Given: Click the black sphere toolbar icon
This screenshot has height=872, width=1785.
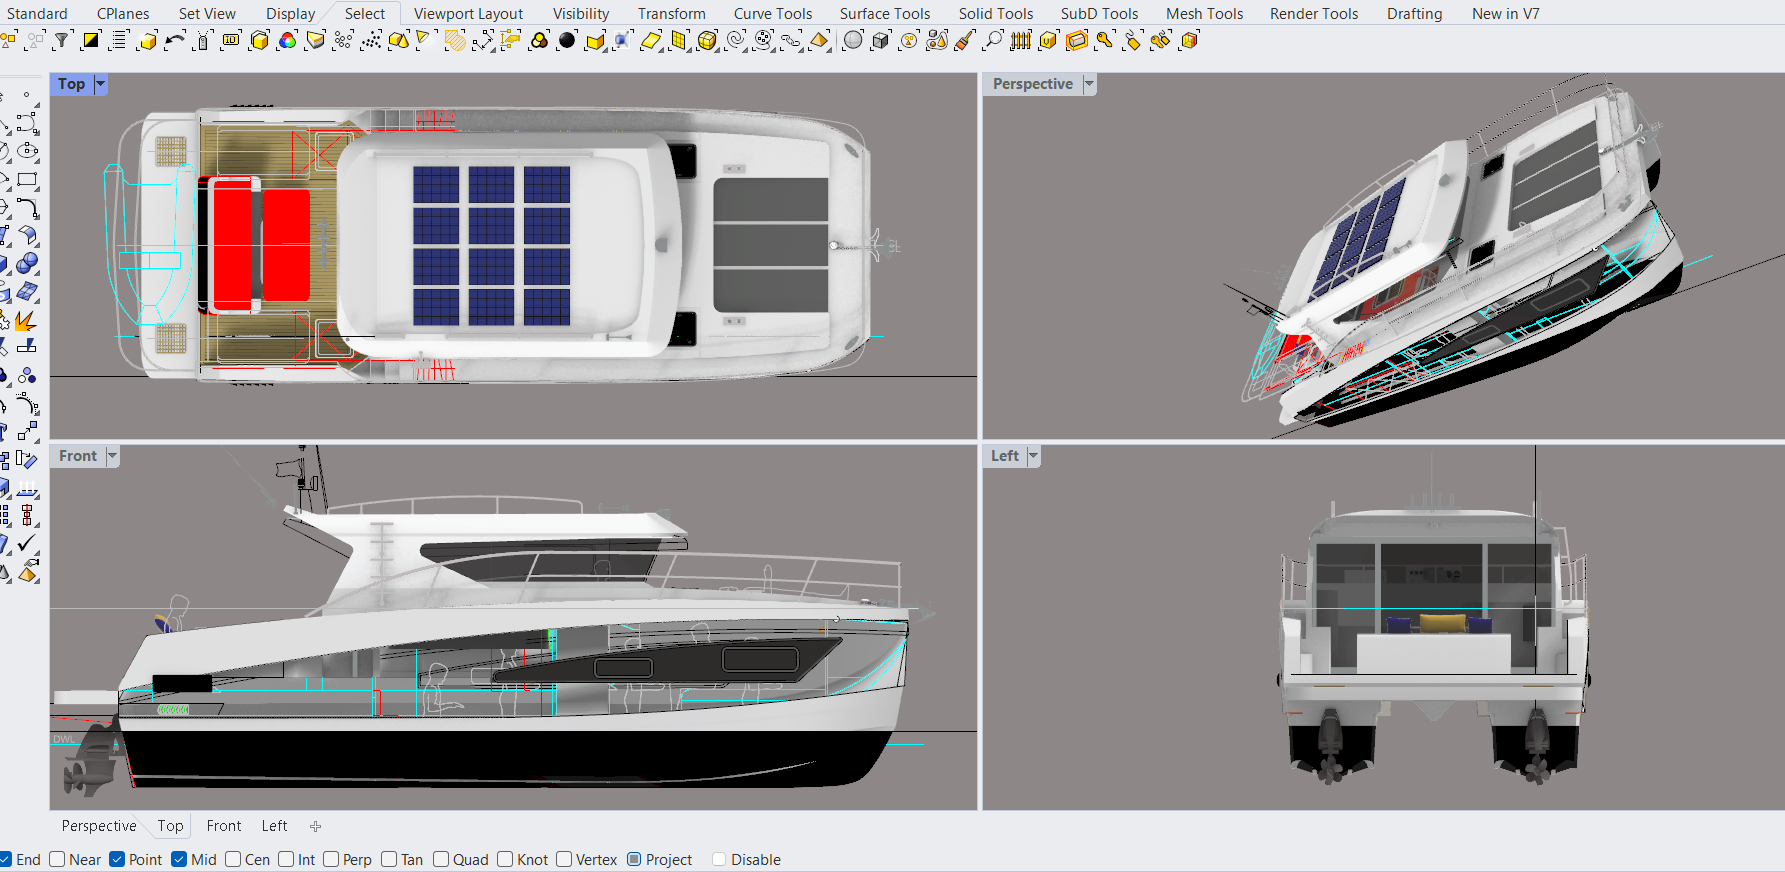Looking at the screenshot, I should [567, 40].
